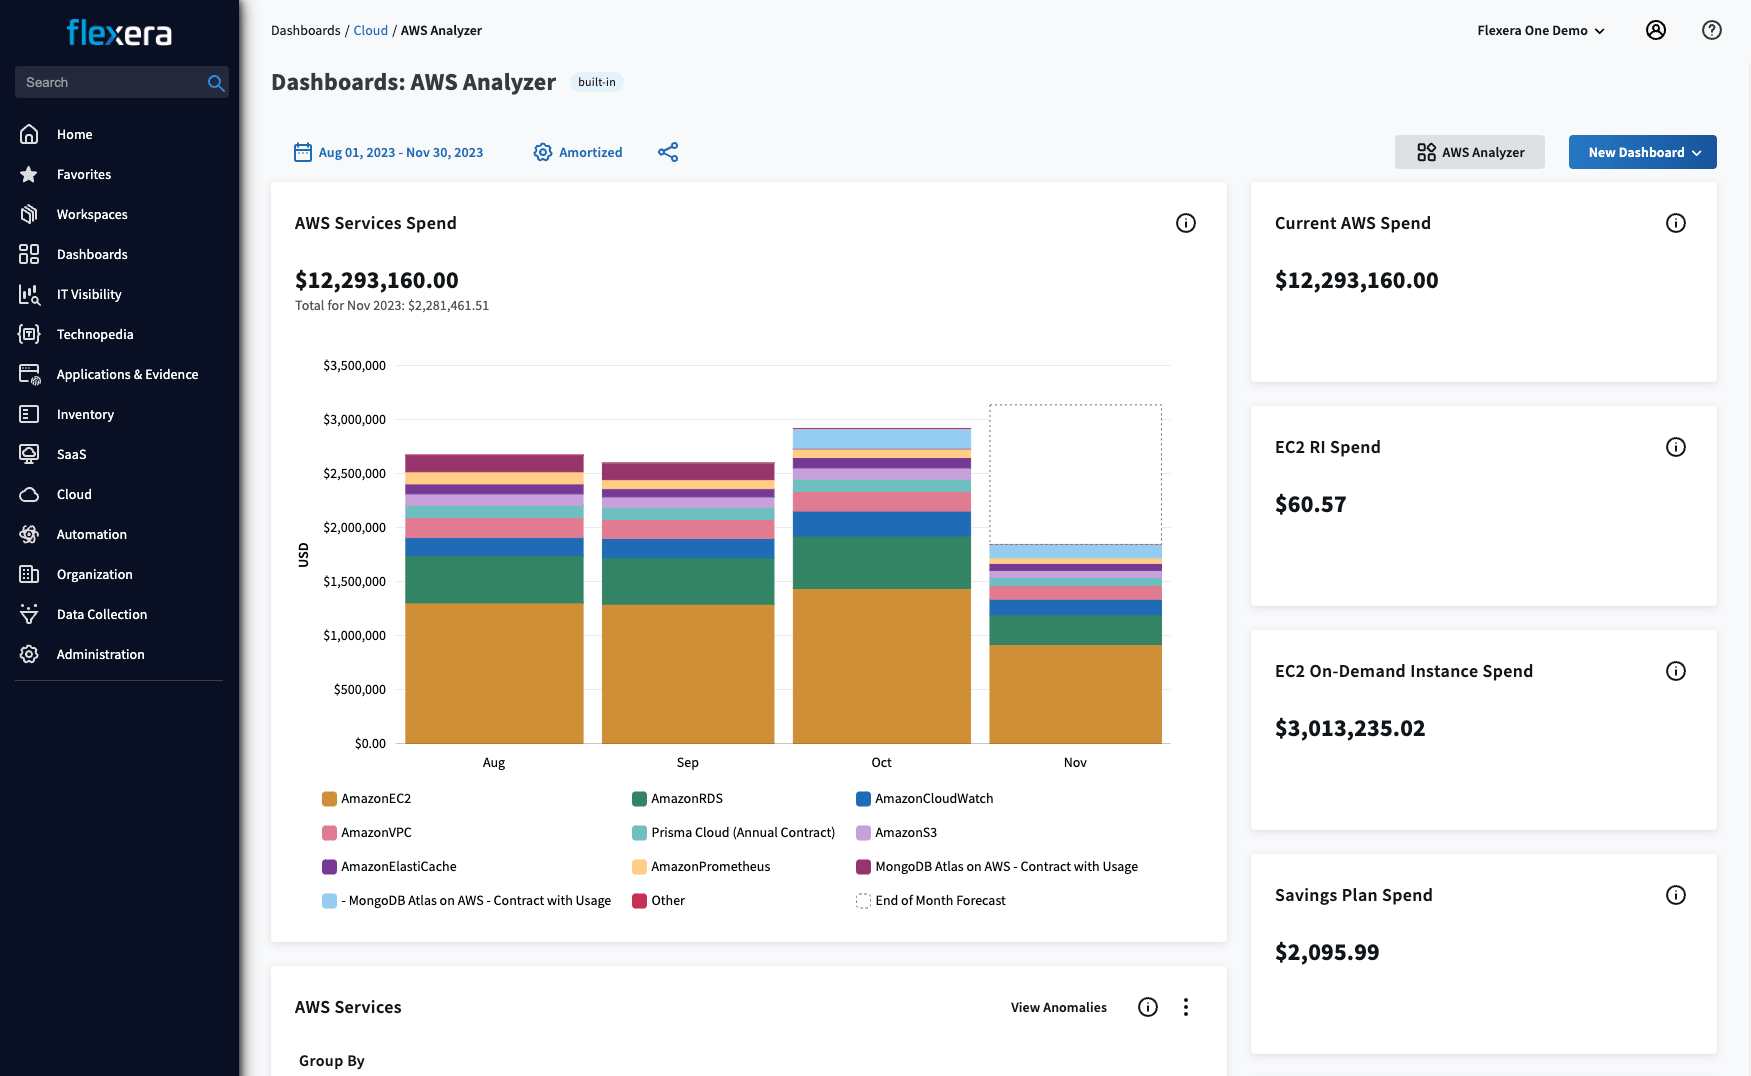This screenshot has width=1751, height=1076.
Task: Open the Aug 01 - Nov 30 date range
Action: pos(401,152)
